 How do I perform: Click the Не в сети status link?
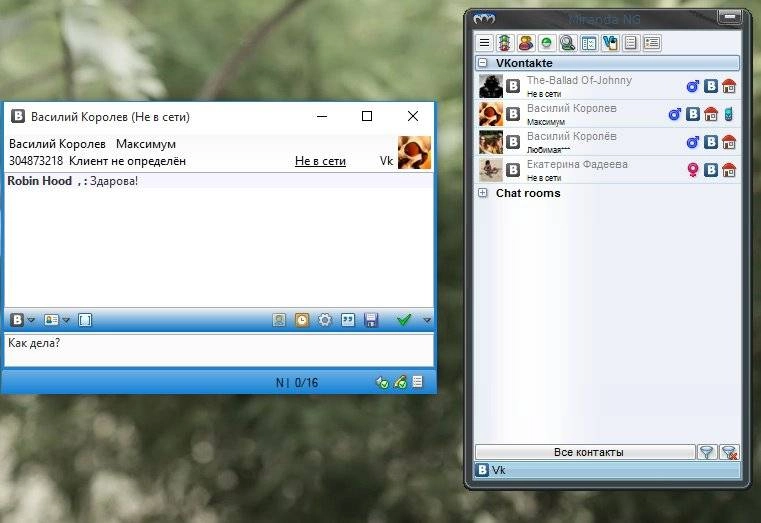click(x=320, y=161)
